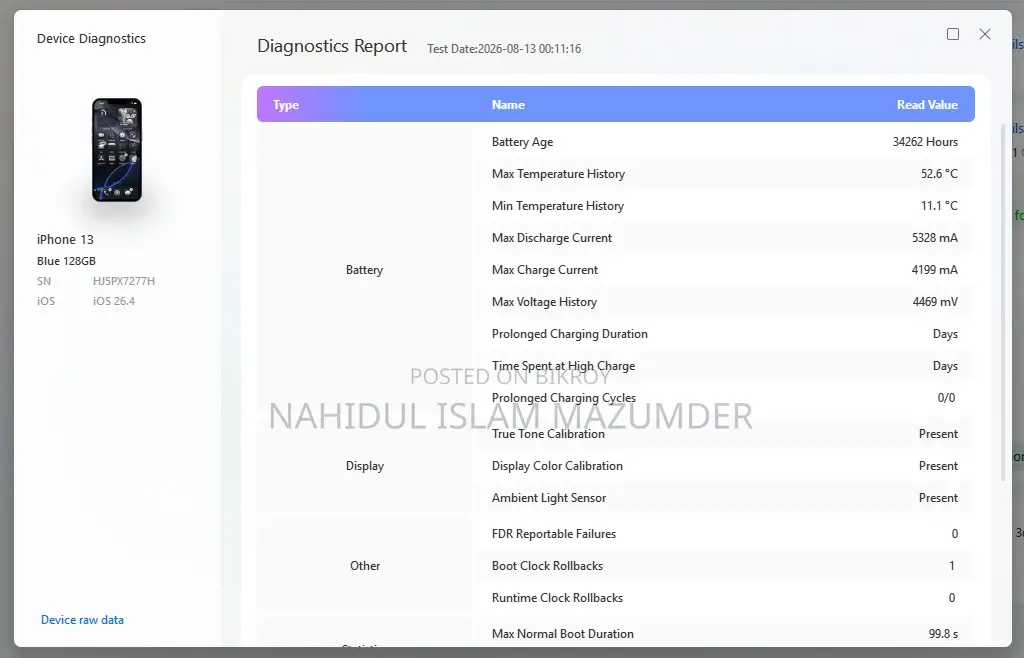Click the 52.6 °C value
The height and width of the screenshot is (658, 1024).
coord(939,174)
